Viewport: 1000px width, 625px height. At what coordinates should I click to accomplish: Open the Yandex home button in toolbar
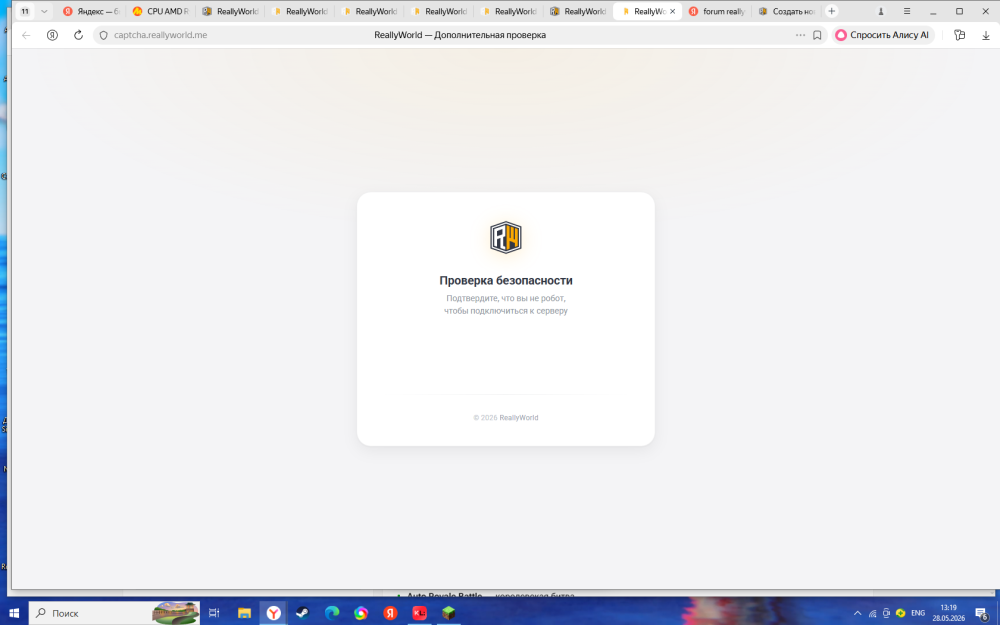[52, 35]
